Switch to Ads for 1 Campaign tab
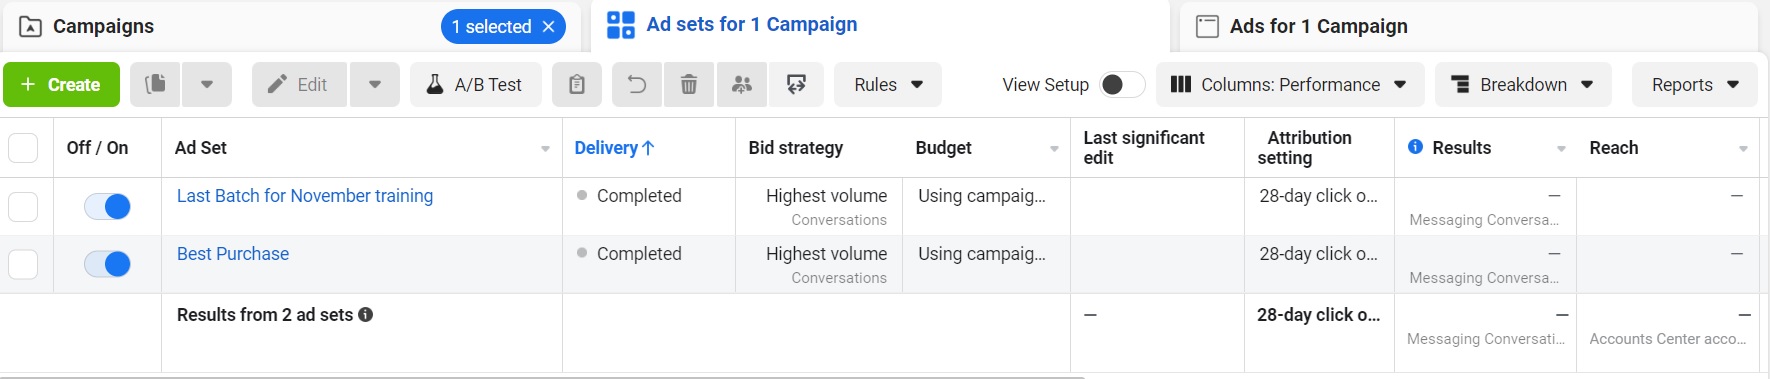The width and height of the screenshot is (1770, 379). (x=1468, y=27)
